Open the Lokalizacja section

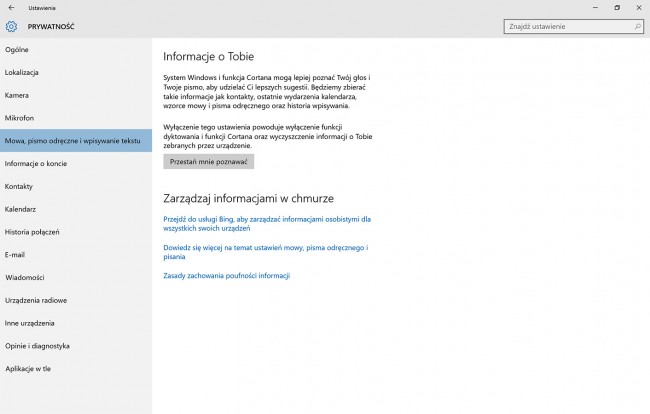(76, 73)
